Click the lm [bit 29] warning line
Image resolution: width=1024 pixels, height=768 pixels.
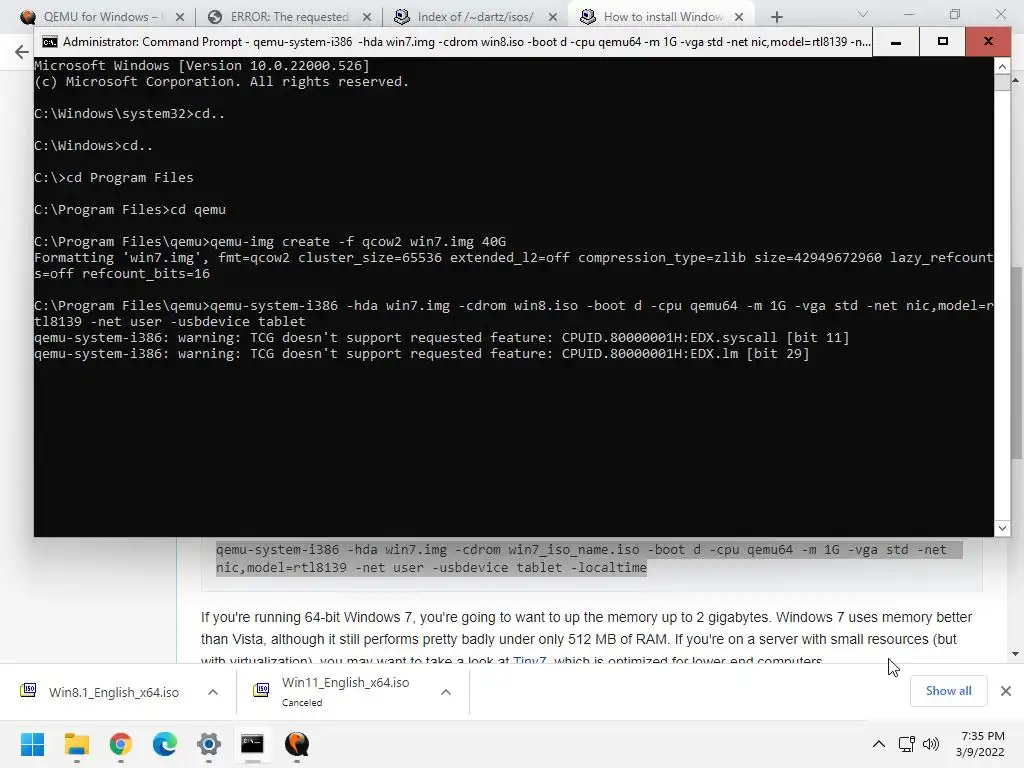tap(422, 354)
